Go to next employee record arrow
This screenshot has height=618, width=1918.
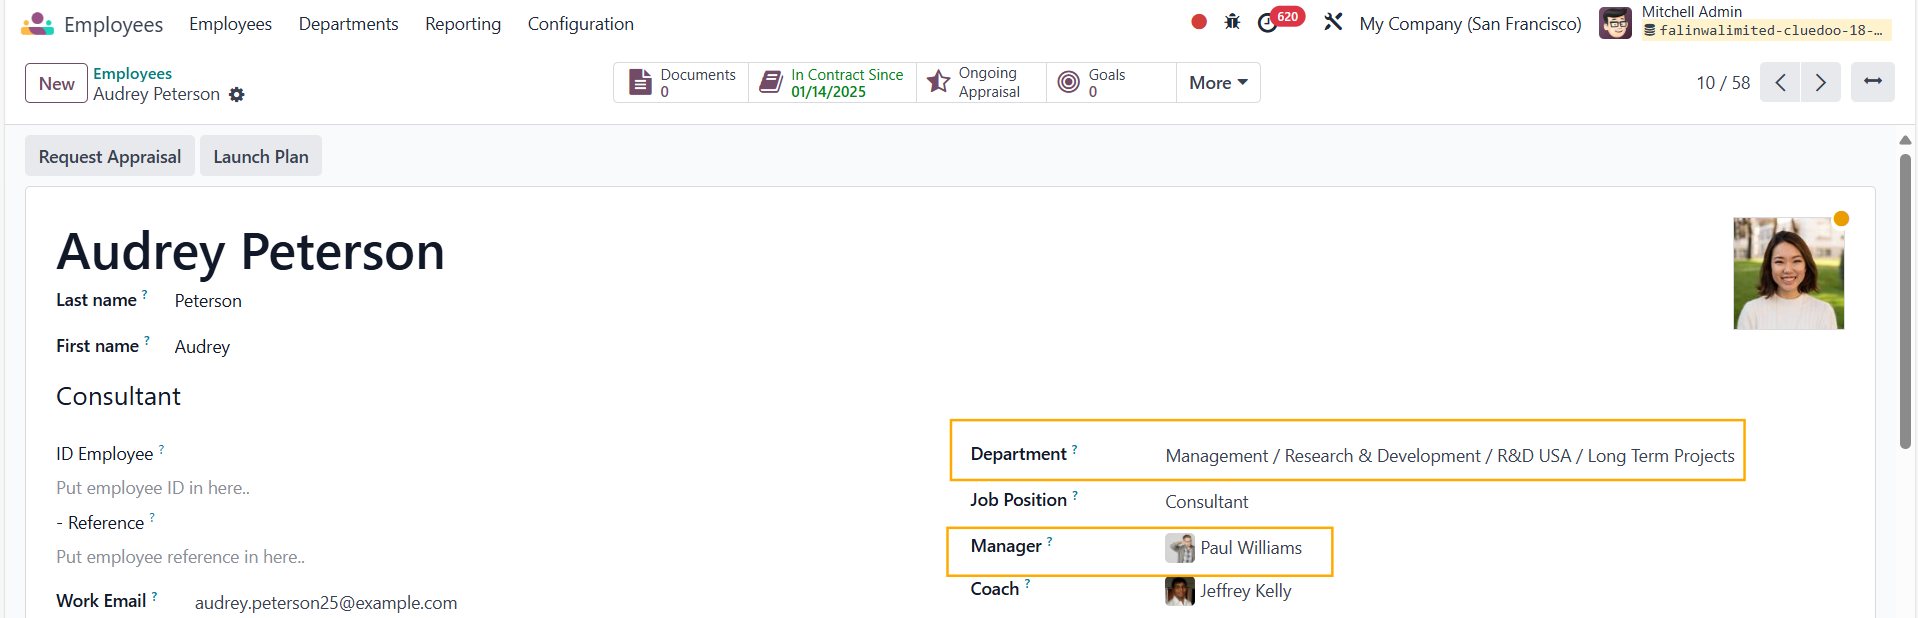click(x=1820, y=83)
